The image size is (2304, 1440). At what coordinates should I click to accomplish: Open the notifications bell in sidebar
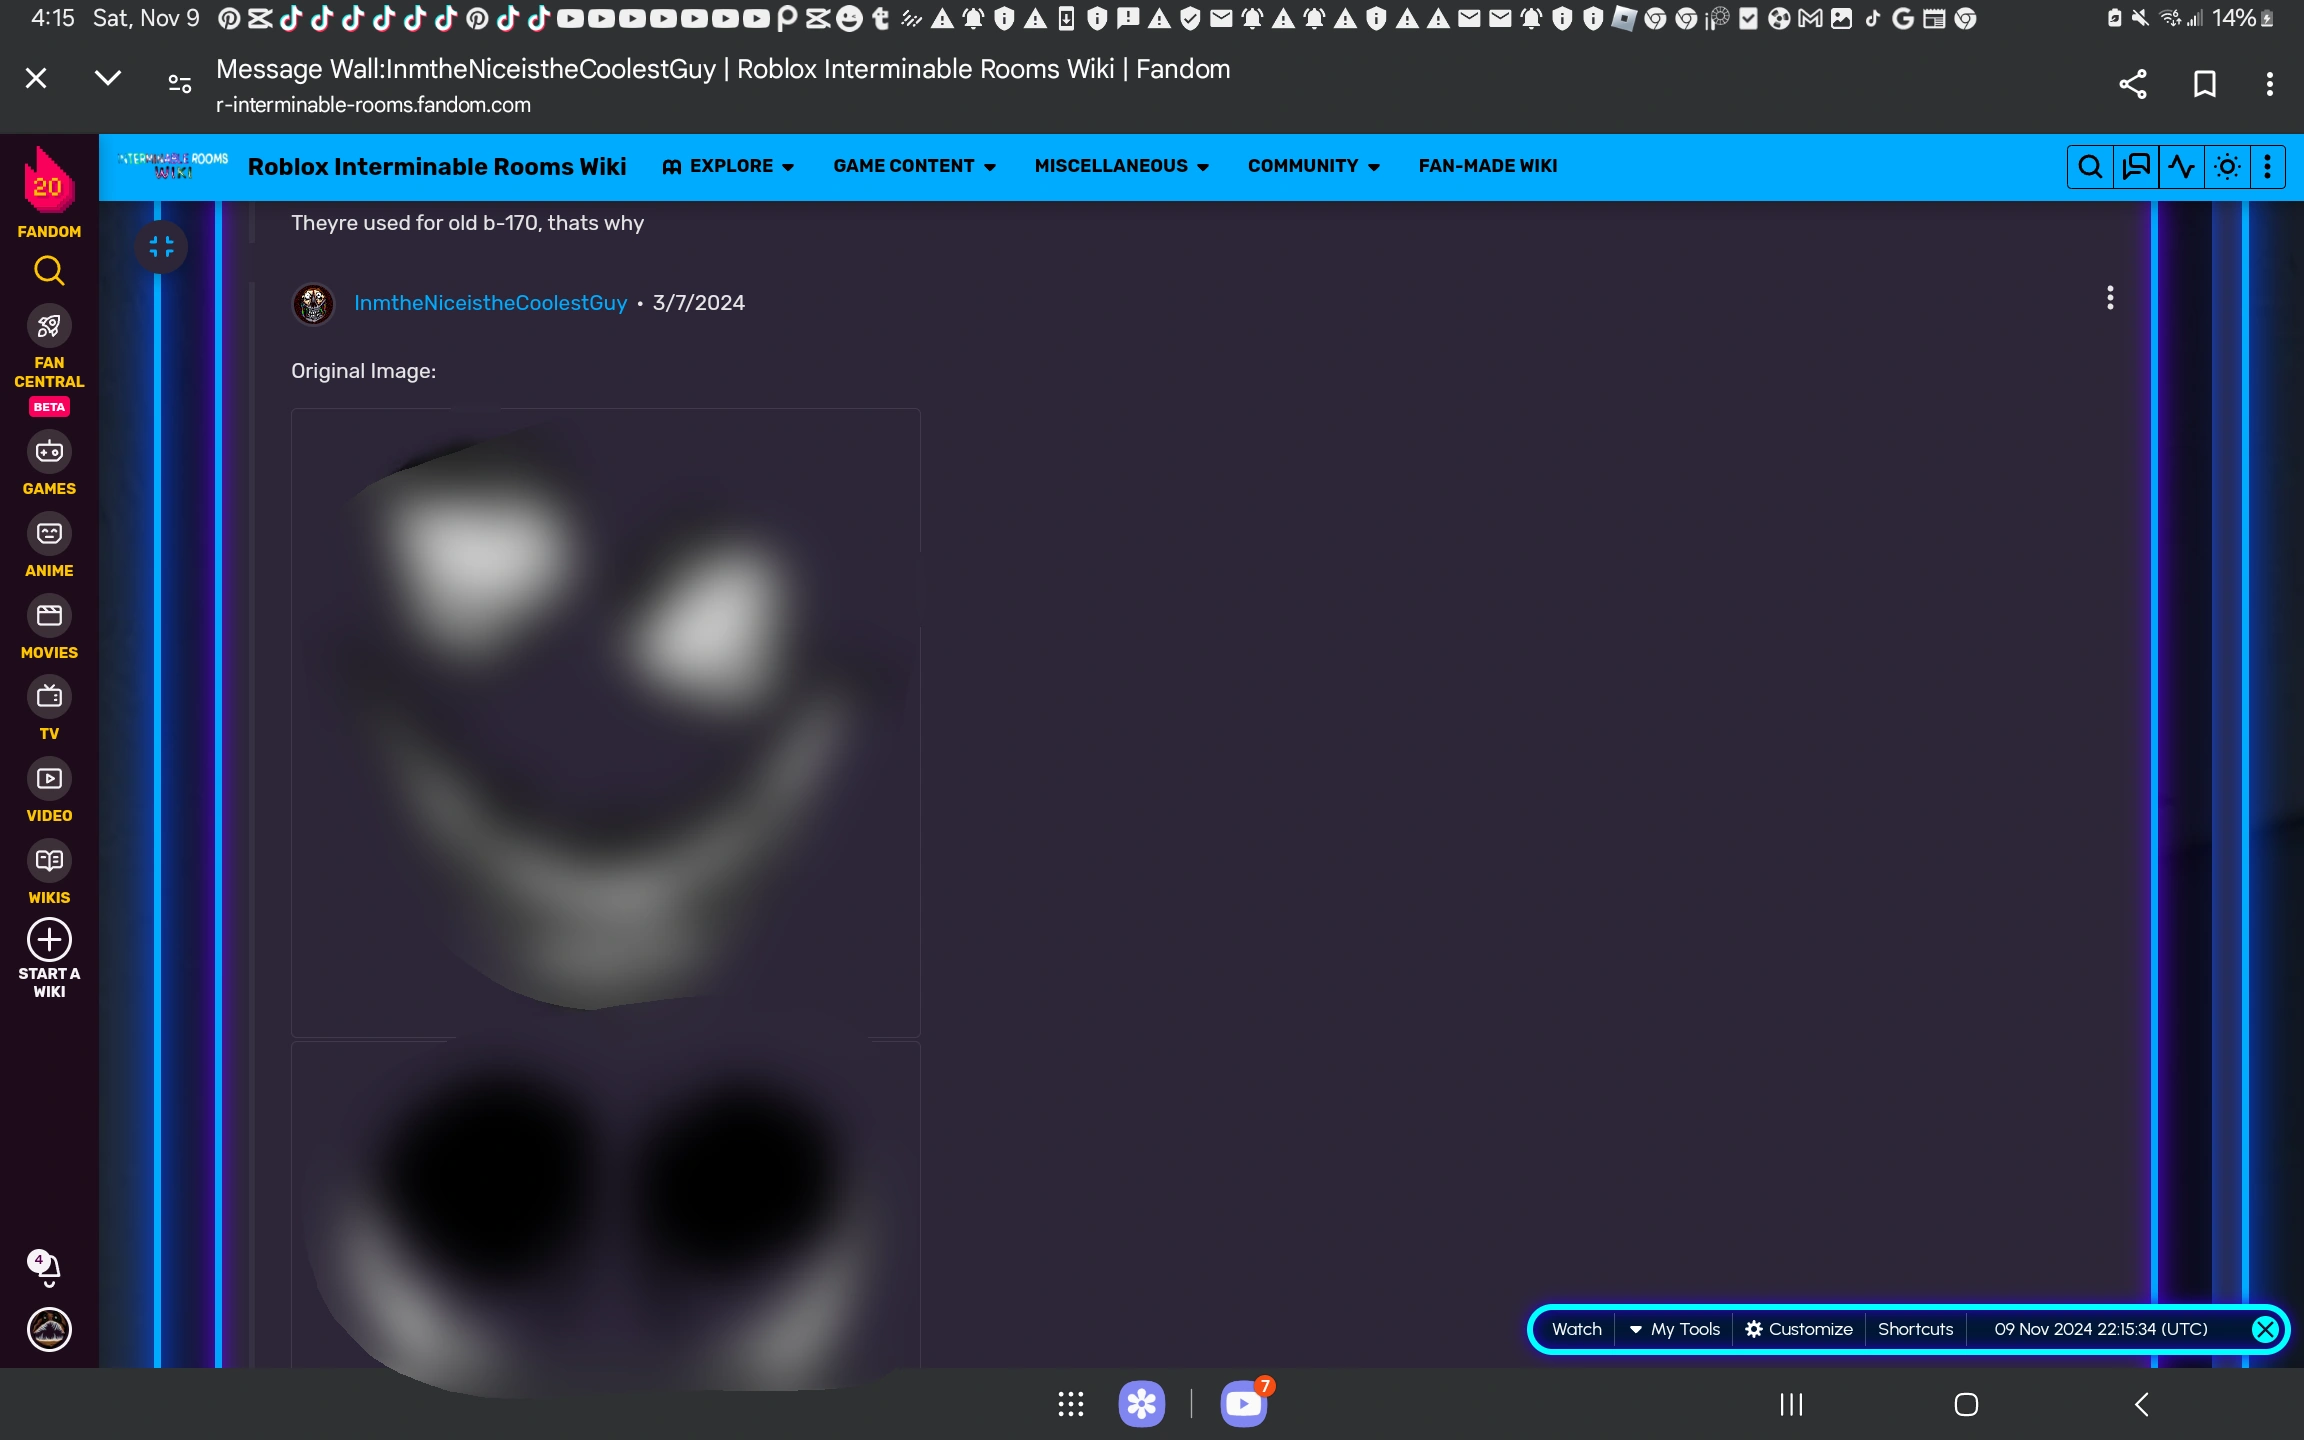(x=48, y=1268)
